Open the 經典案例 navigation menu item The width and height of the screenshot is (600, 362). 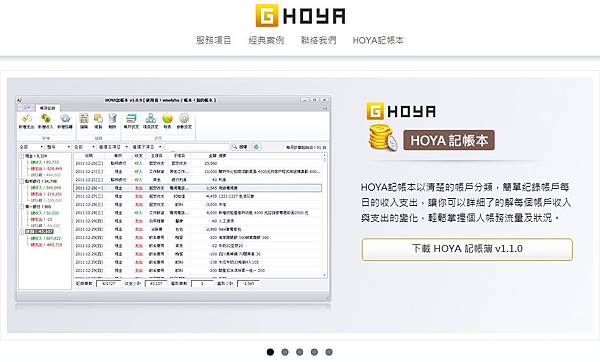266,40
